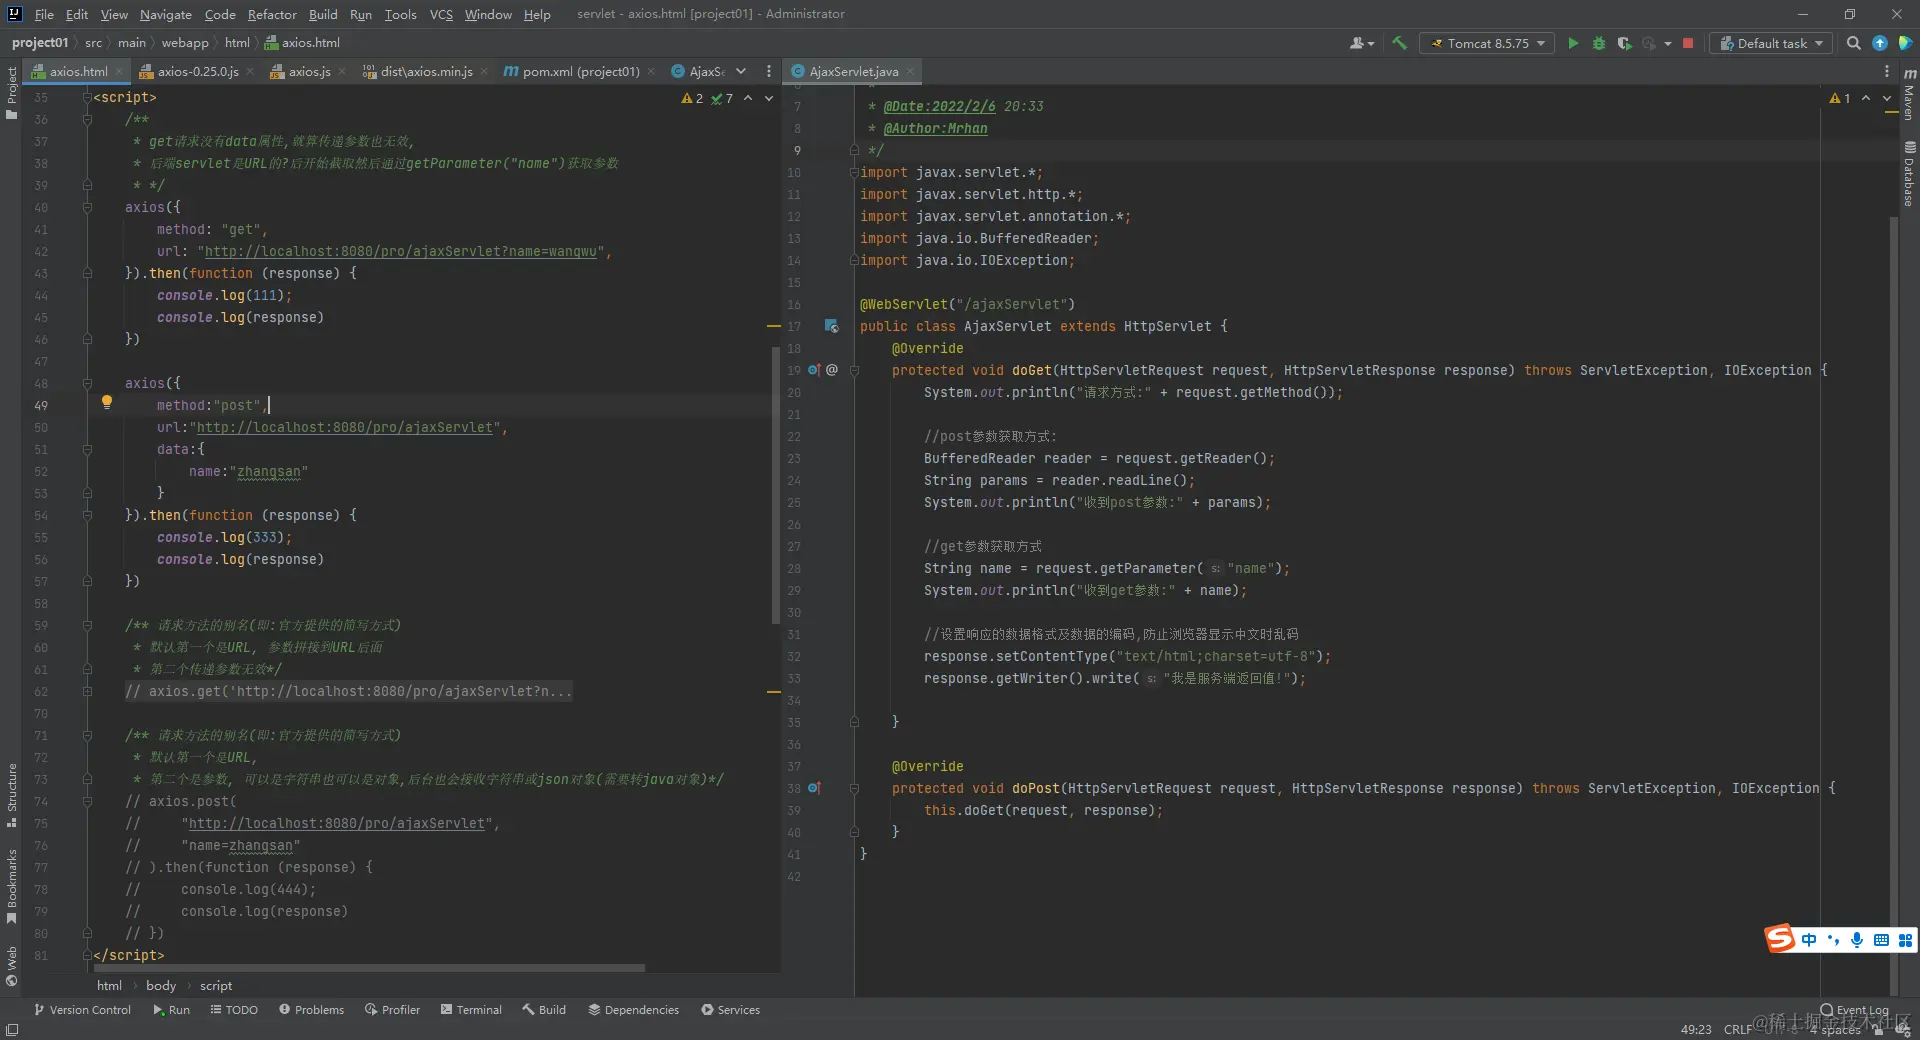Run with Coverage using the shield icon
The image size is (1920, 1040).
click(1624, 43)
